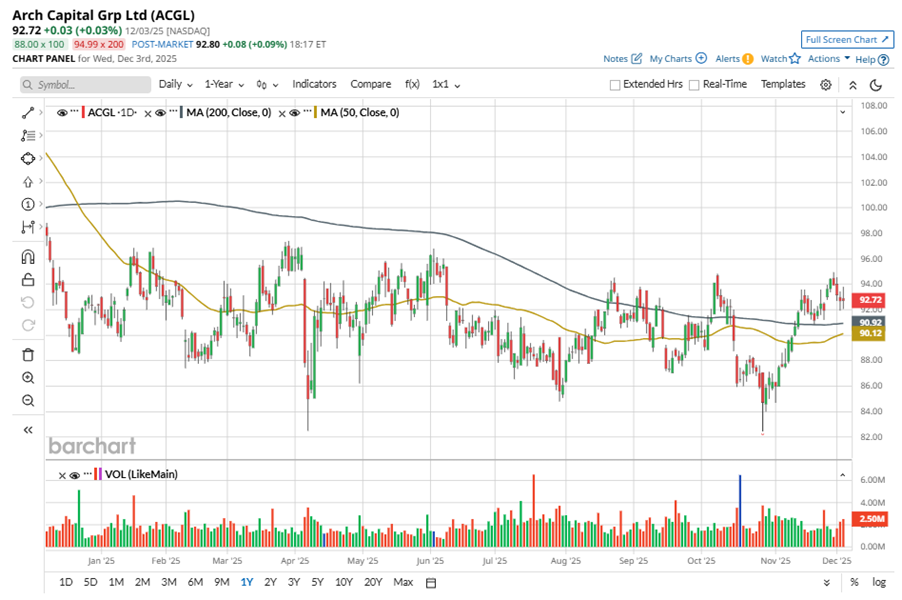Open the Fibonacci and text annotation tool
This screenshot has width=902, height=600.
pos(28,136)
